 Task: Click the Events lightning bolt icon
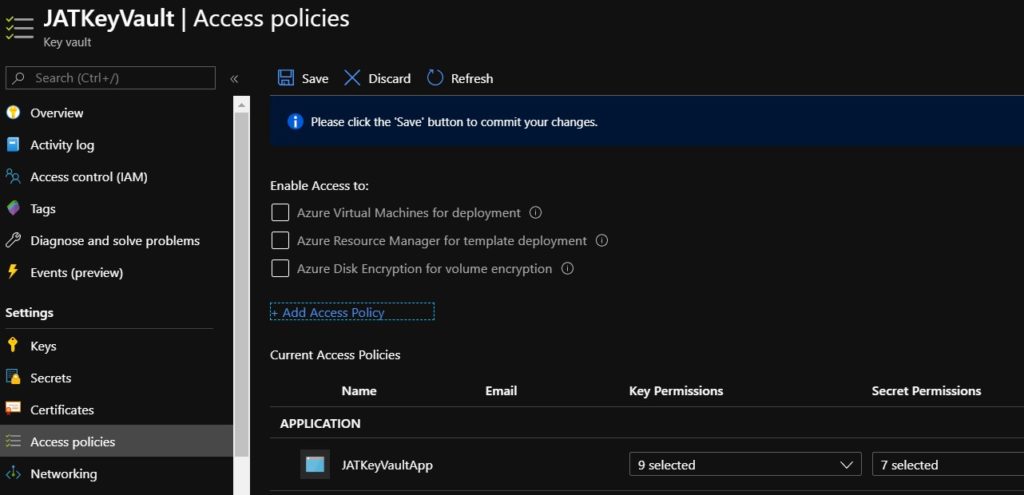coord(13,272)
